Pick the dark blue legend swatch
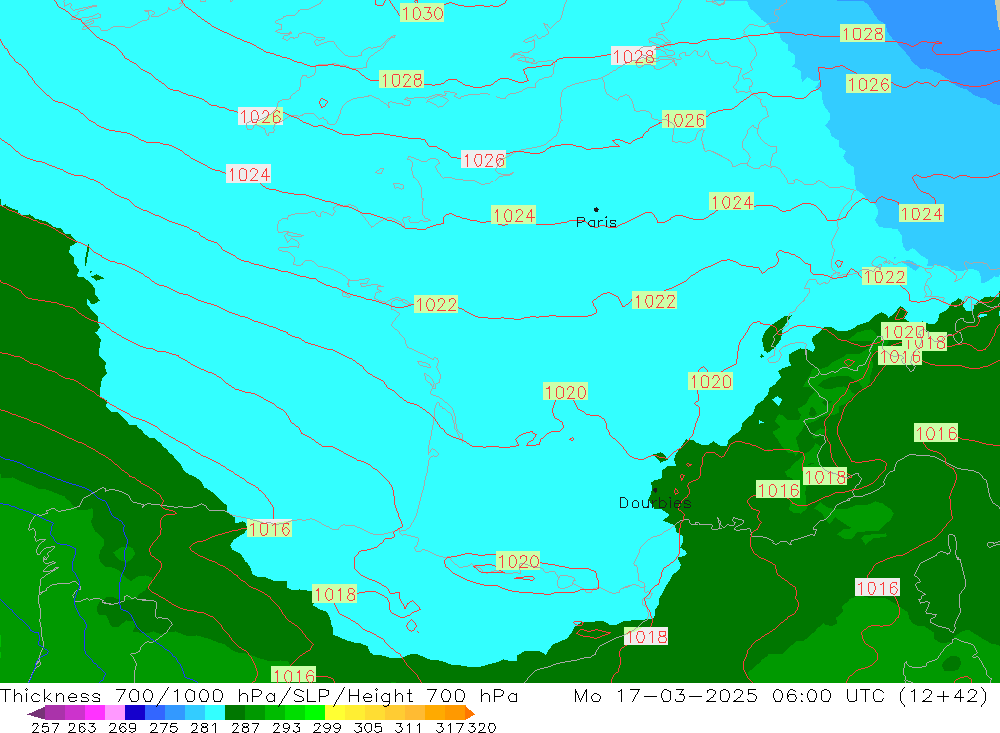Image resolution: width=1000 pixels, height=733 pixels. pos(135,713)
